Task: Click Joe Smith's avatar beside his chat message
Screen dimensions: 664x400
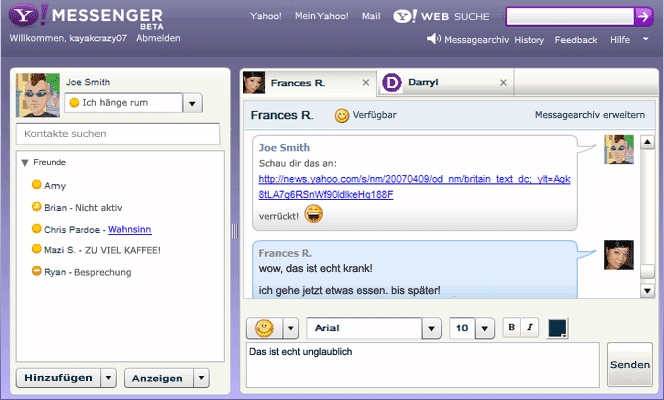Action: coord(619,149)
